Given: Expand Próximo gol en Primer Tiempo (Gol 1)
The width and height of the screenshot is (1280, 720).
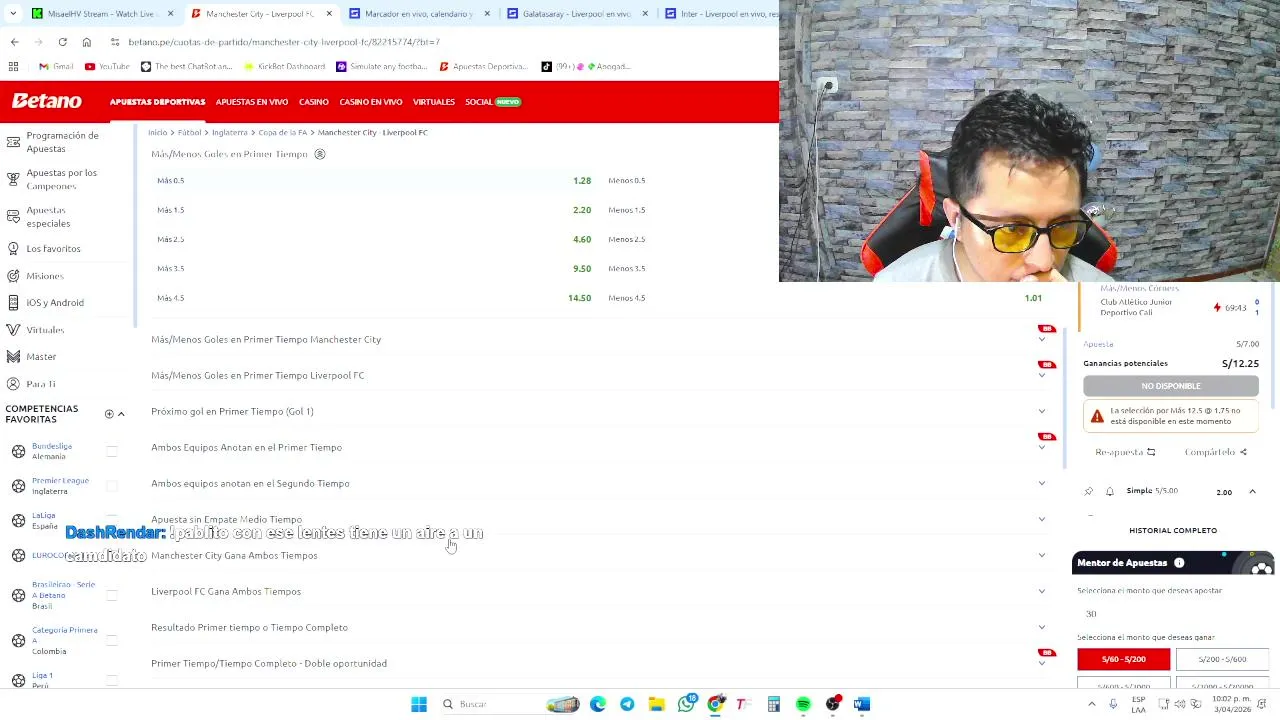Looking at the screenshot, I should pos(1041,411).
